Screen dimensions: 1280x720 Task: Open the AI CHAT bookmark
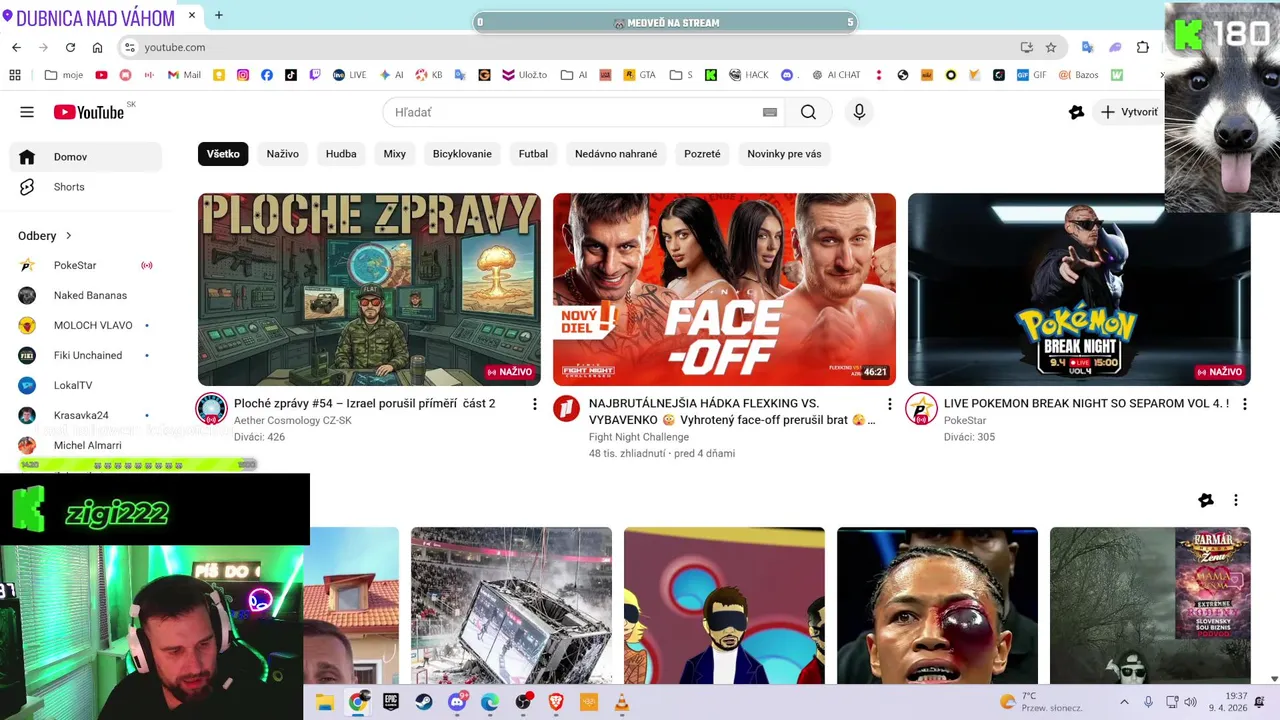(836, 75)
